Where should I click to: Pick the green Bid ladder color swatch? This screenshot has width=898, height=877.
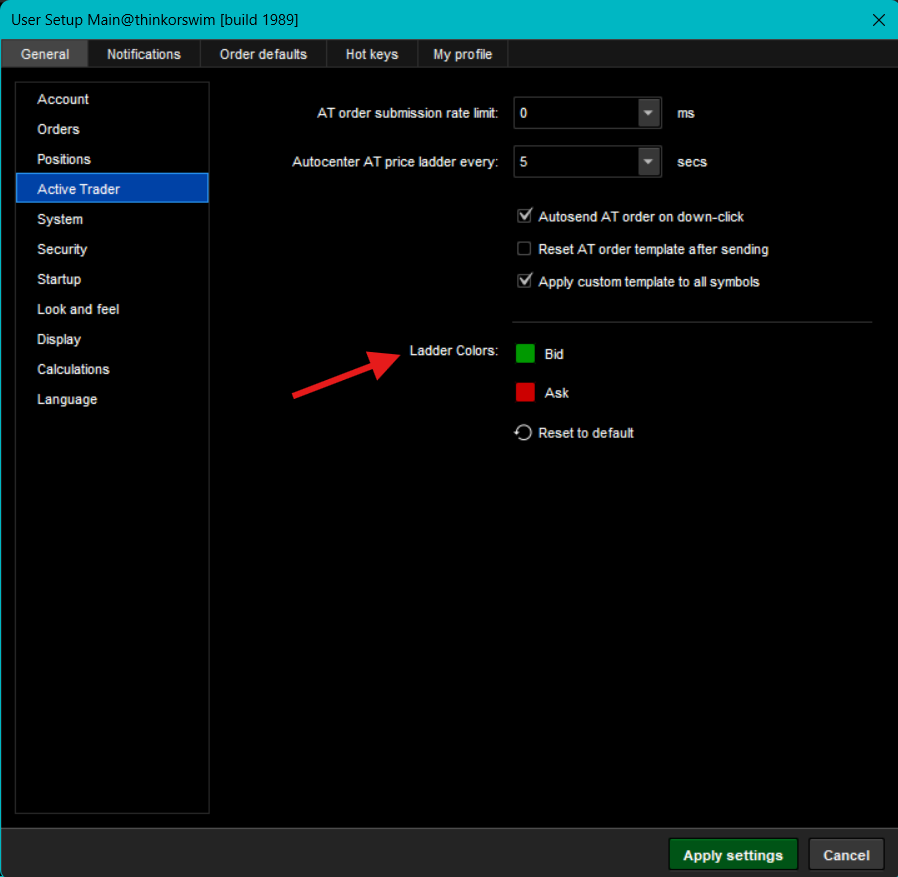coord(525,354)
